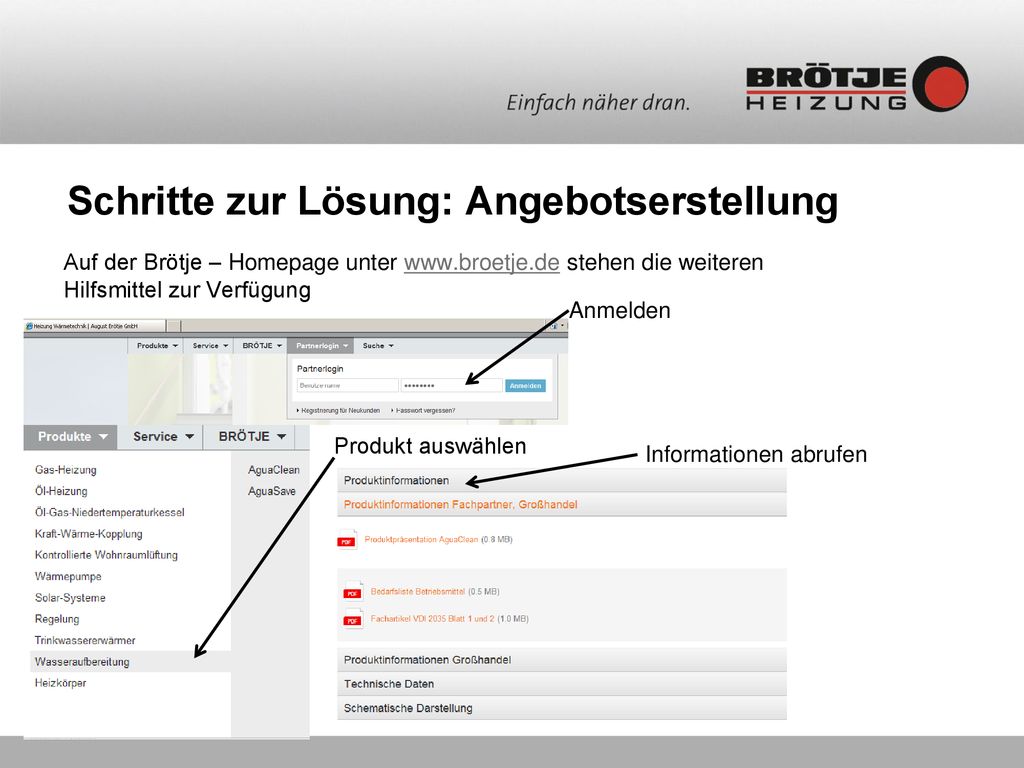Select Solar-Systeme in product list

pyautogui.click(x=70, y=598)
